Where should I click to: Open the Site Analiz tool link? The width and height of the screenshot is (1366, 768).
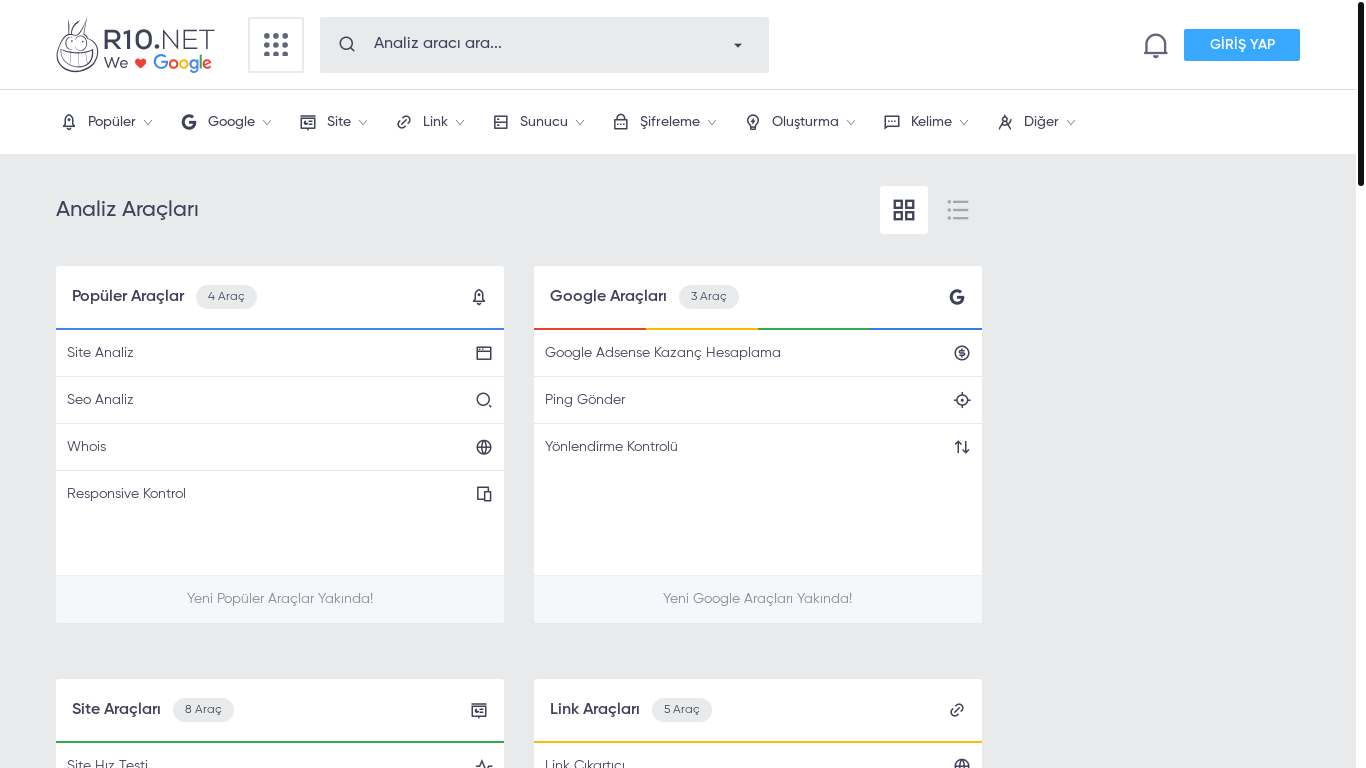(100, 353)
